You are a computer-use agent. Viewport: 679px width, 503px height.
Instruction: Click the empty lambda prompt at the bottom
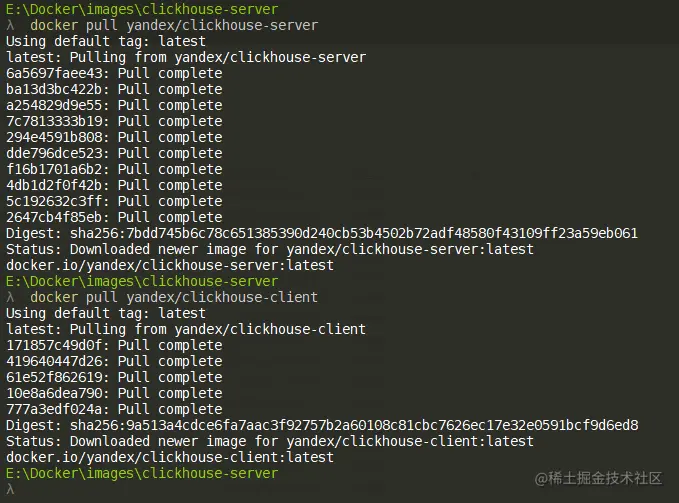click(x=10, y=490)
